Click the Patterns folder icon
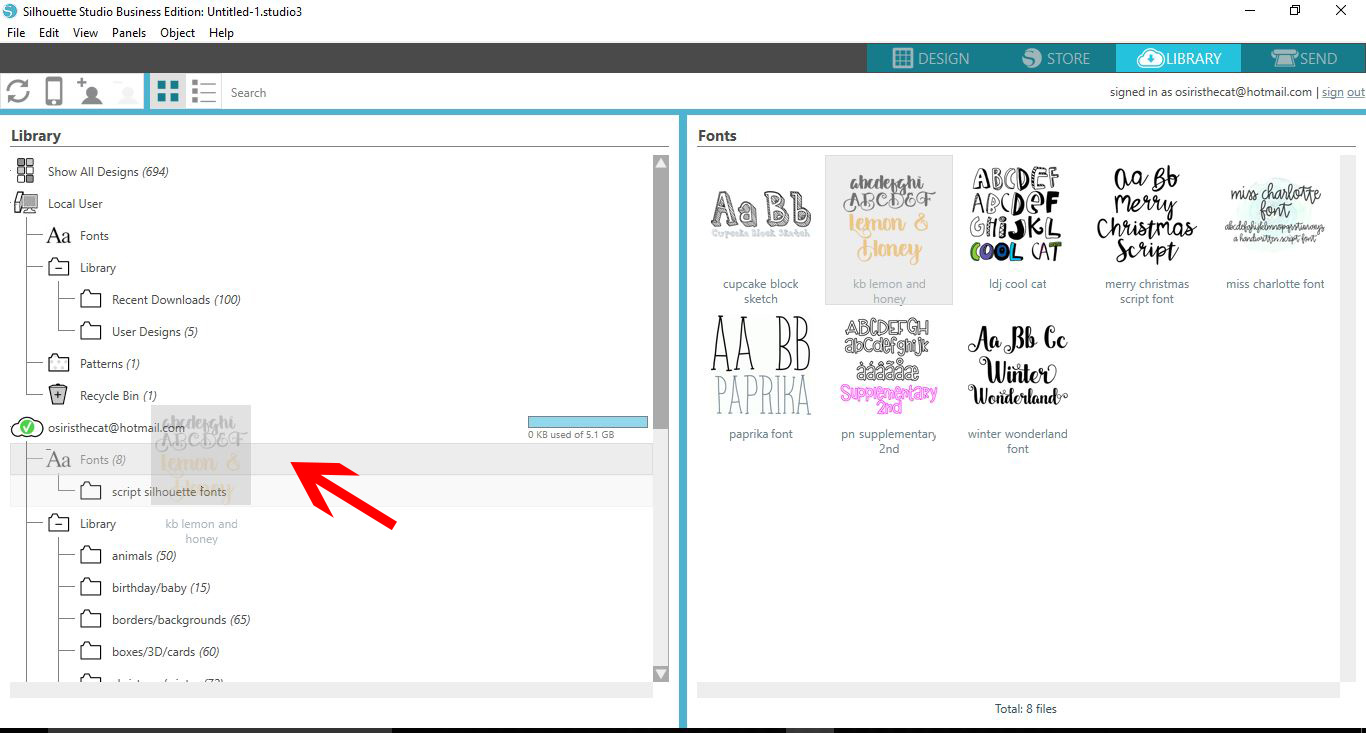The width and height of the screenshot is (1366, 733). (59, 363)
